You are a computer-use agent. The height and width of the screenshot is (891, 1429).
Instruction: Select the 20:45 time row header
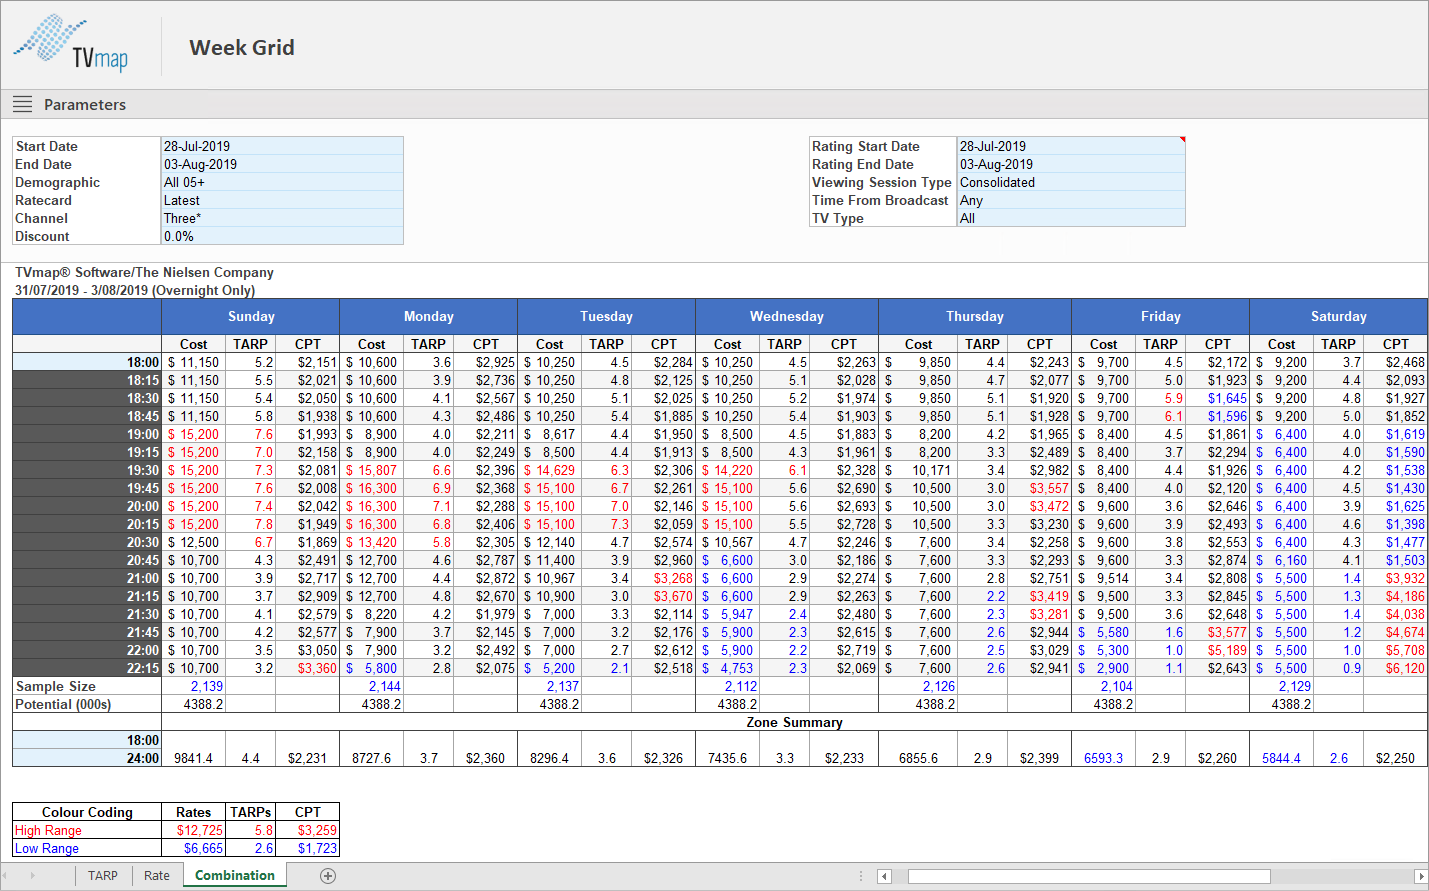tap(87, 560)
